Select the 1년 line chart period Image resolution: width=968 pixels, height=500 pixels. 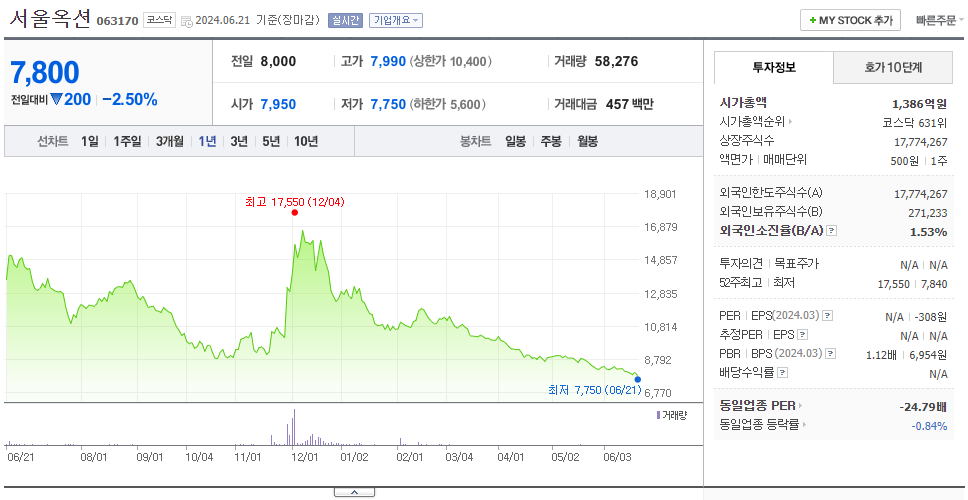coord(207,141)
